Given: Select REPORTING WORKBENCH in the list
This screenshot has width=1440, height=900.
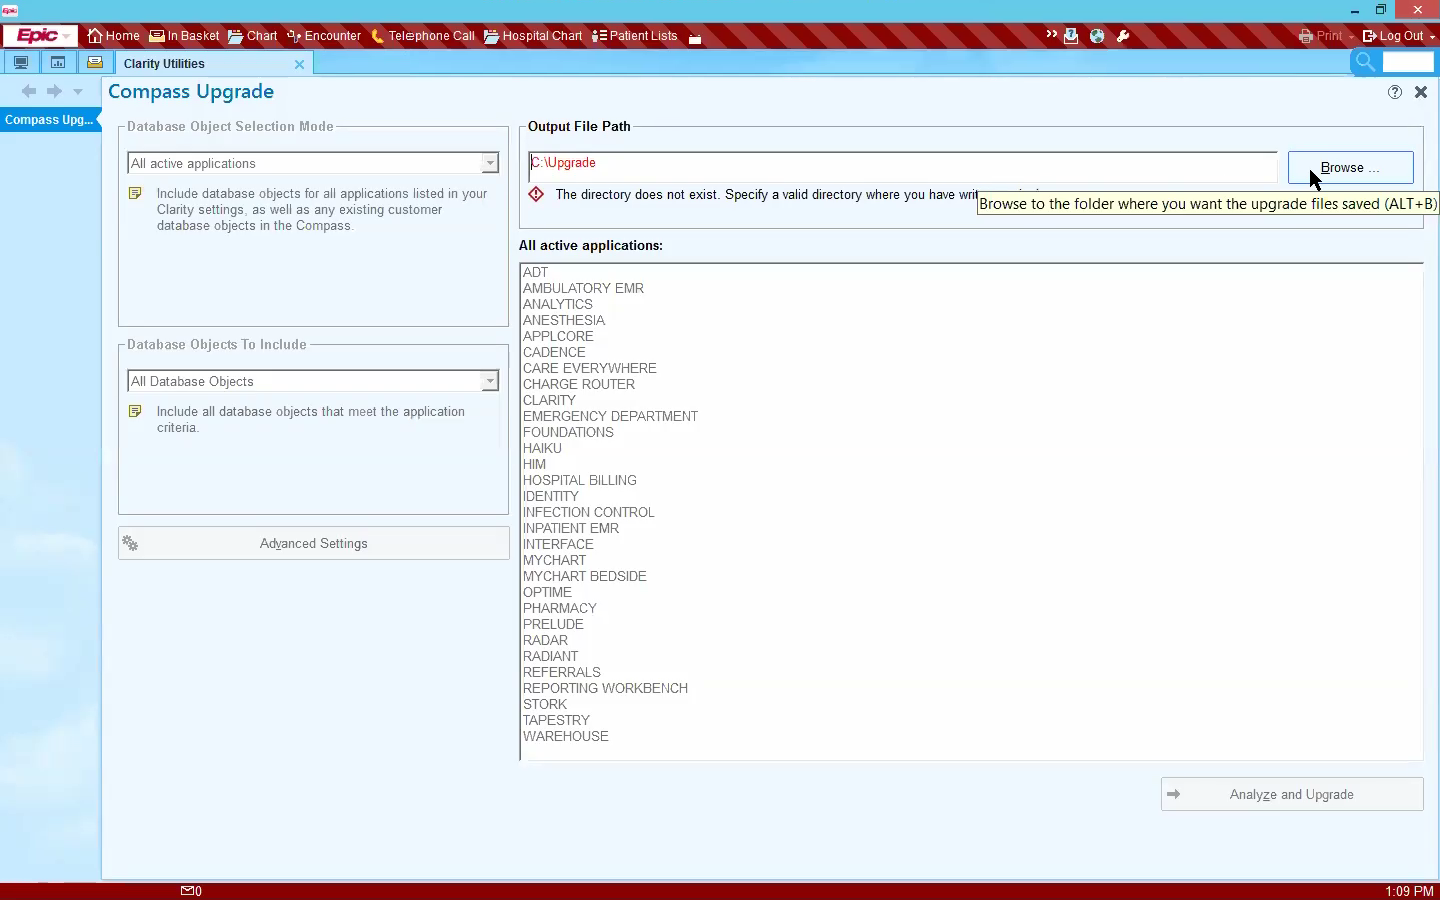Looking at the screenshot, I should pyautogui.click(x=605, y=688).
